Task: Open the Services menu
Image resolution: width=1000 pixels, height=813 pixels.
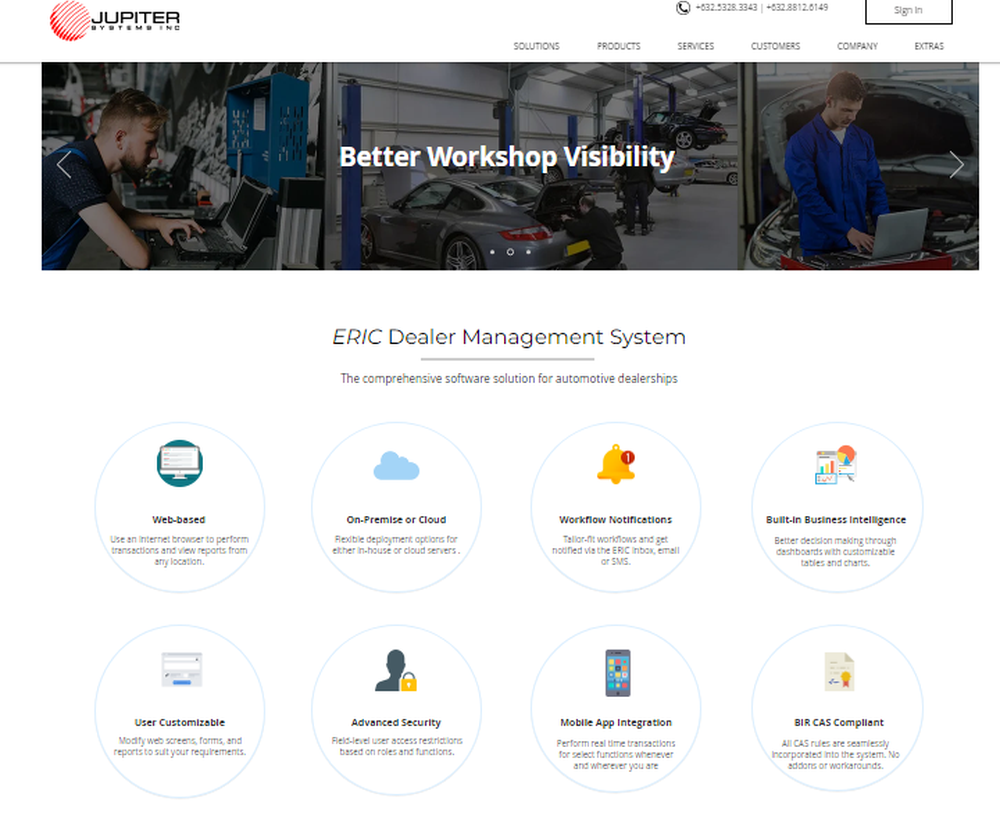Action: [695, 46]
